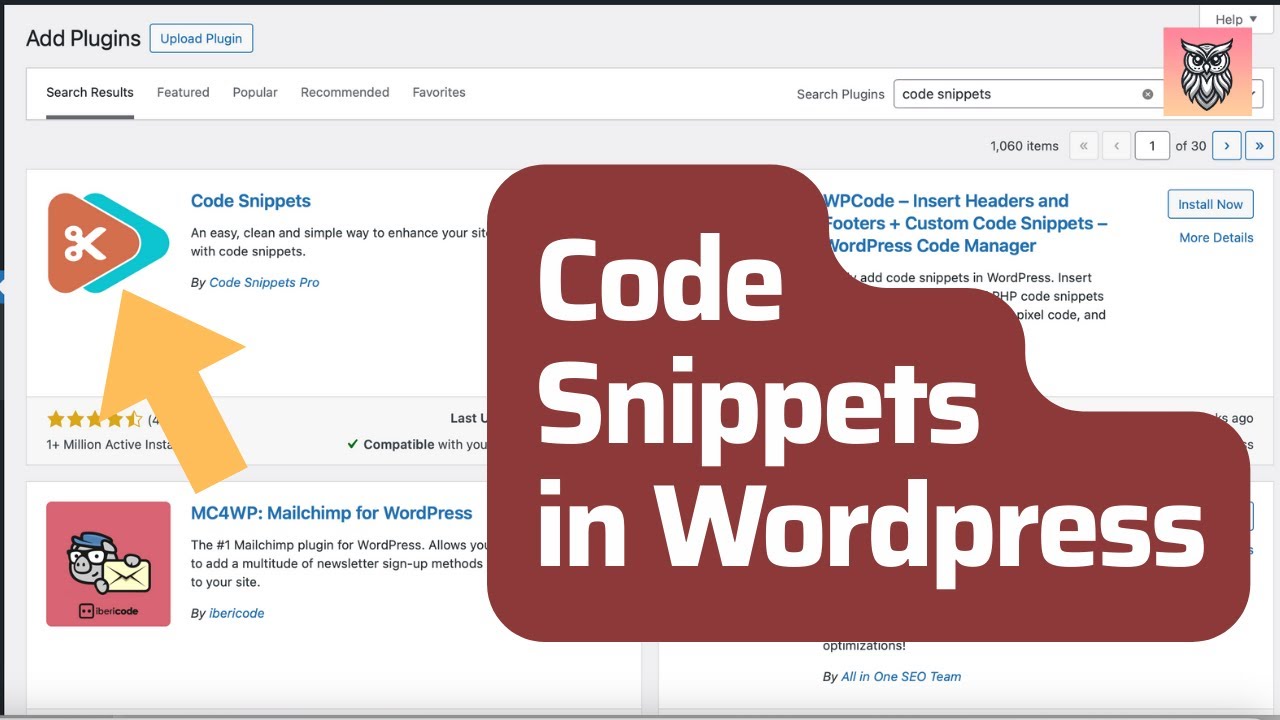Open the All in One SEO Team link
This screenshot has width=1280, height=720.
click(x=901, y=677)
